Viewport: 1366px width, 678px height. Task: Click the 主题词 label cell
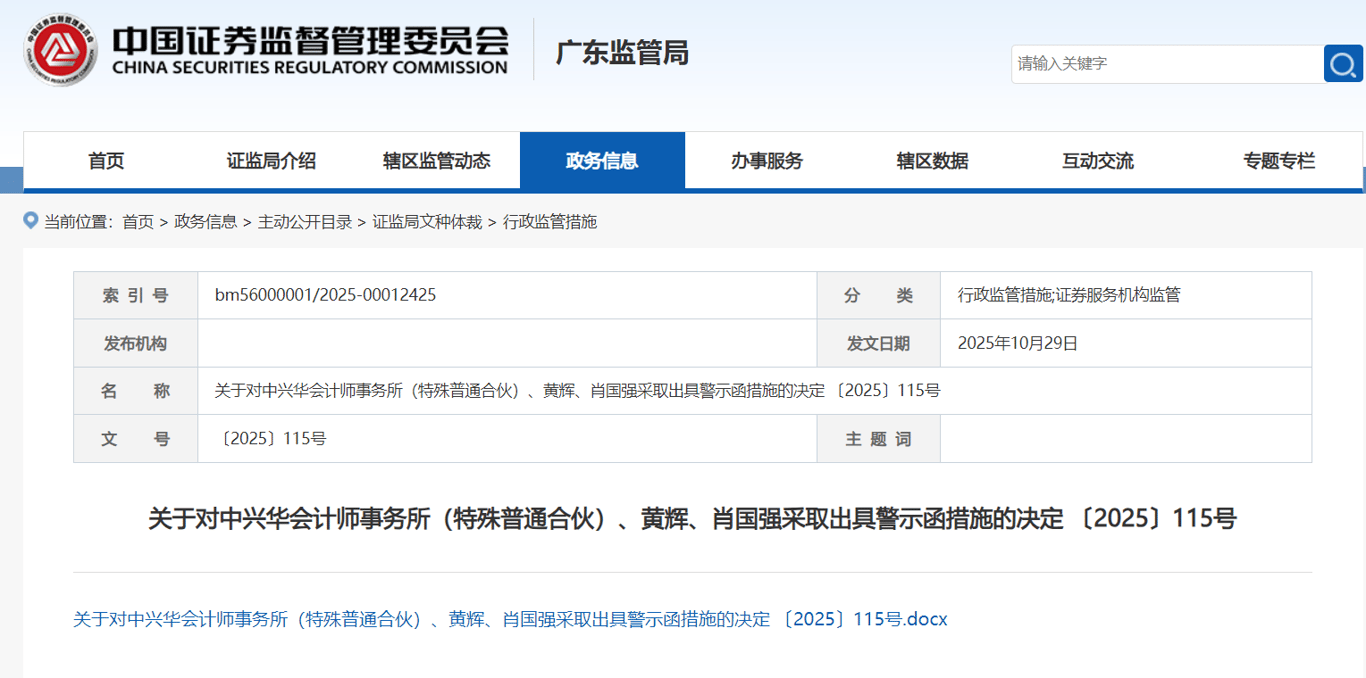pos(878,439)
